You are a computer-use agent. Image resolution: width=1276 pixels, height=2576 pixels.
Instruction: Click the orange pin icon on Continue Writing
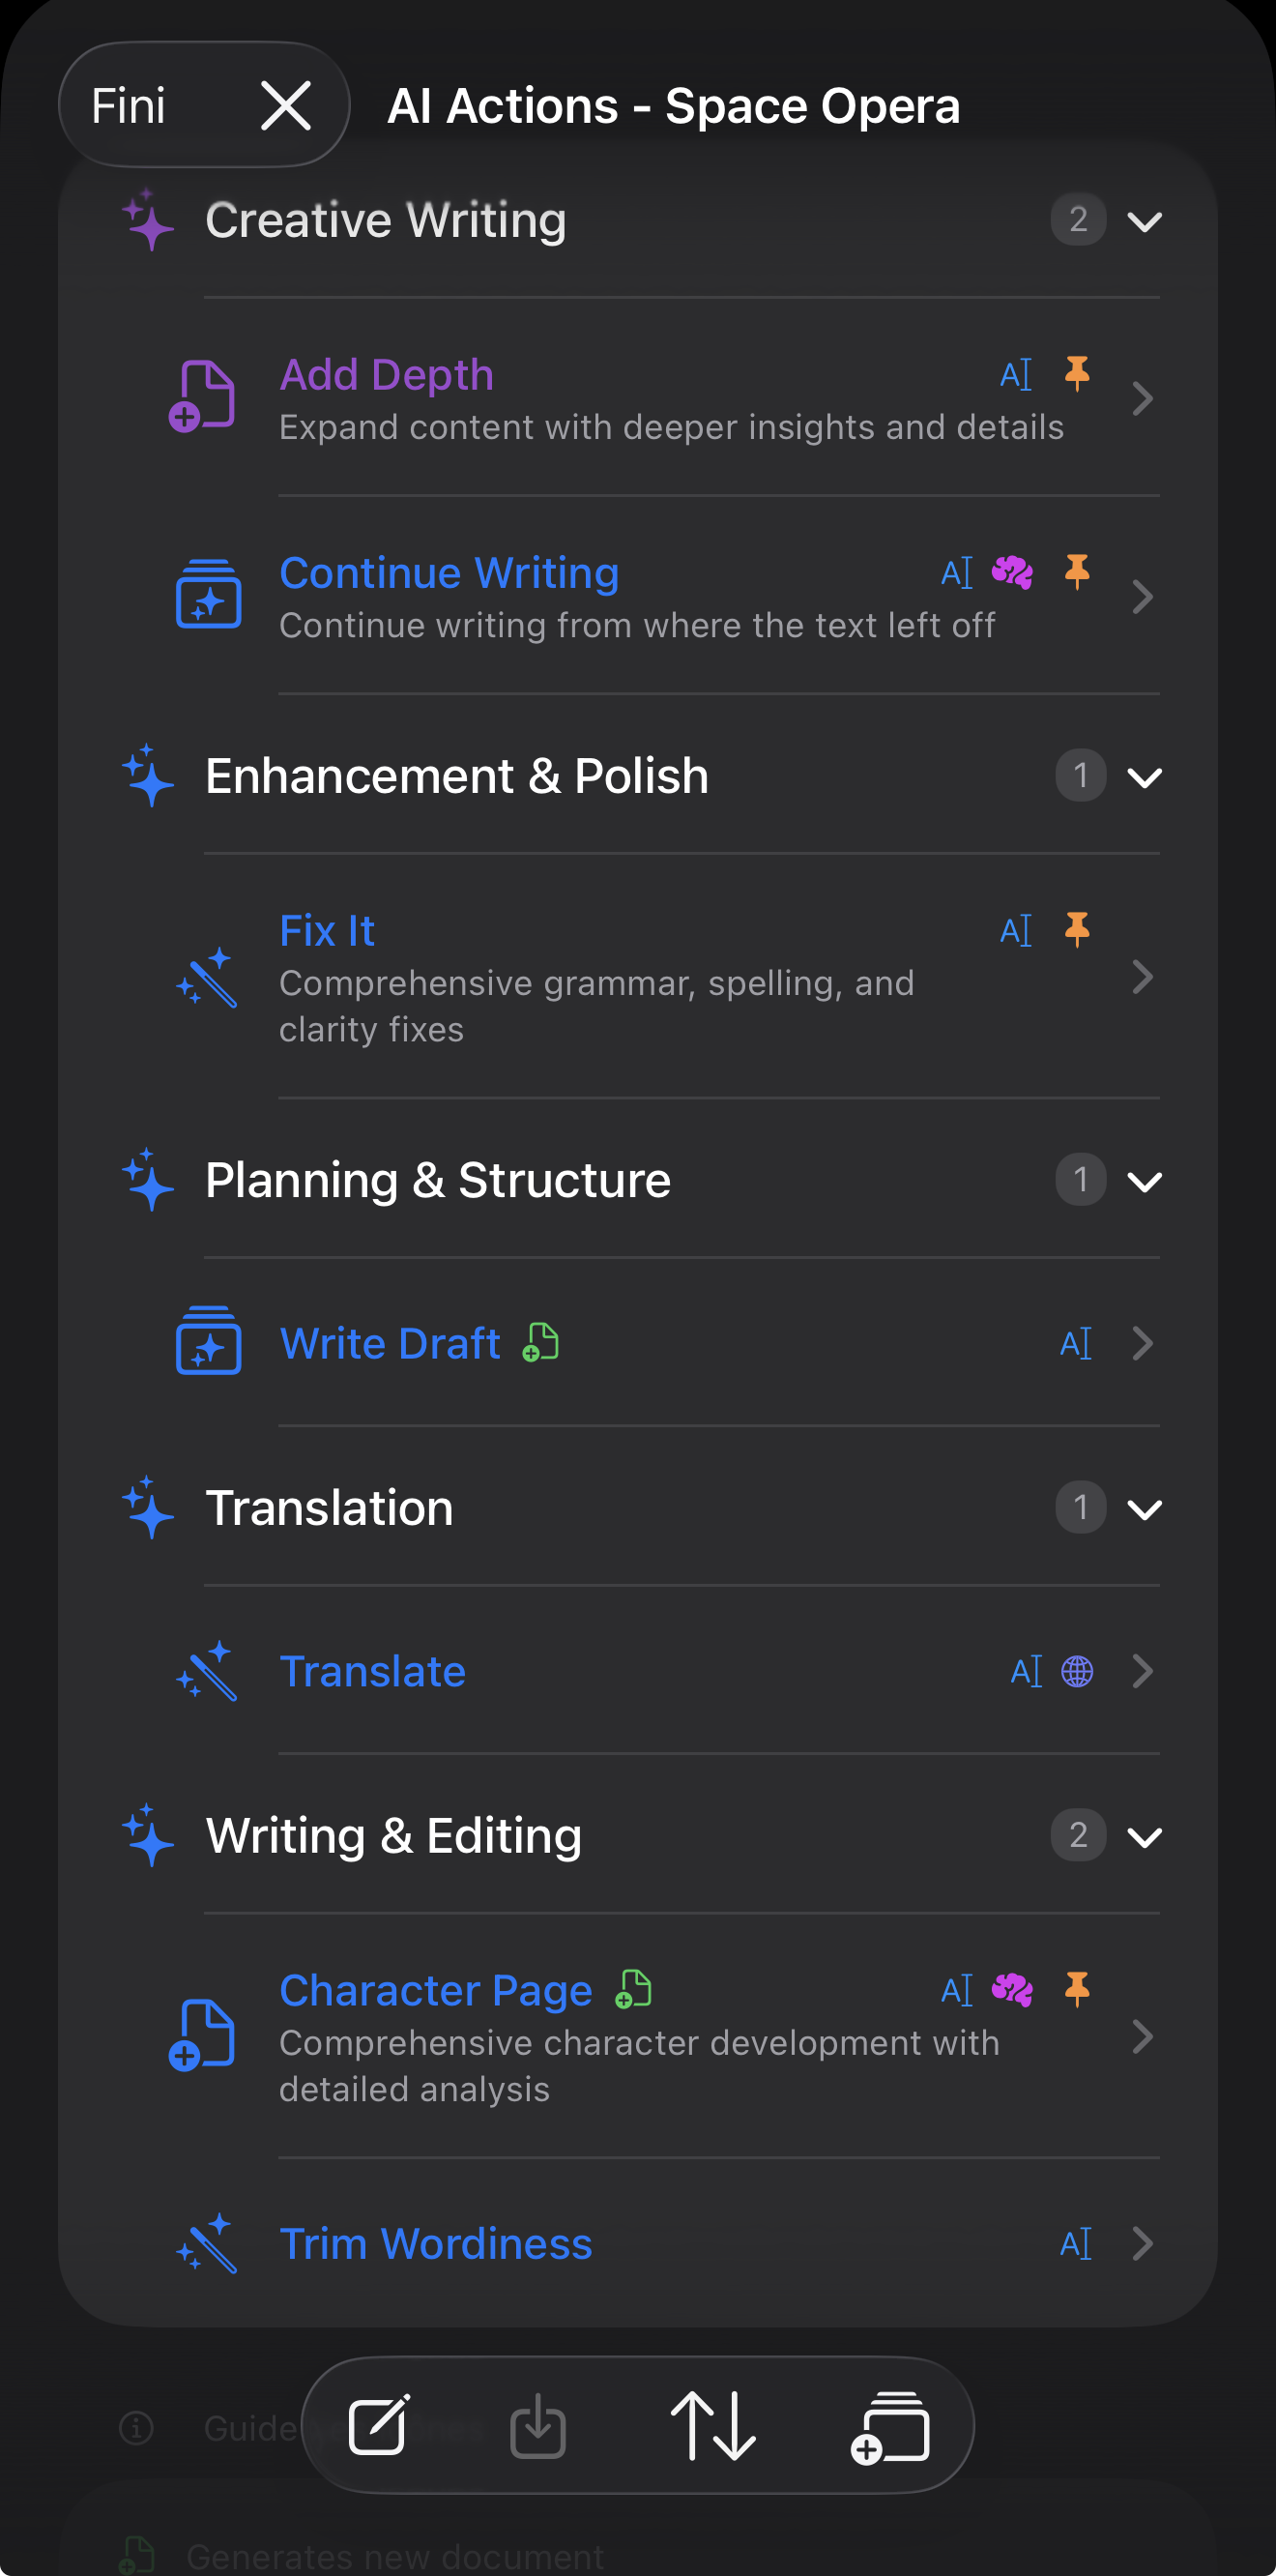point(1077,572)
